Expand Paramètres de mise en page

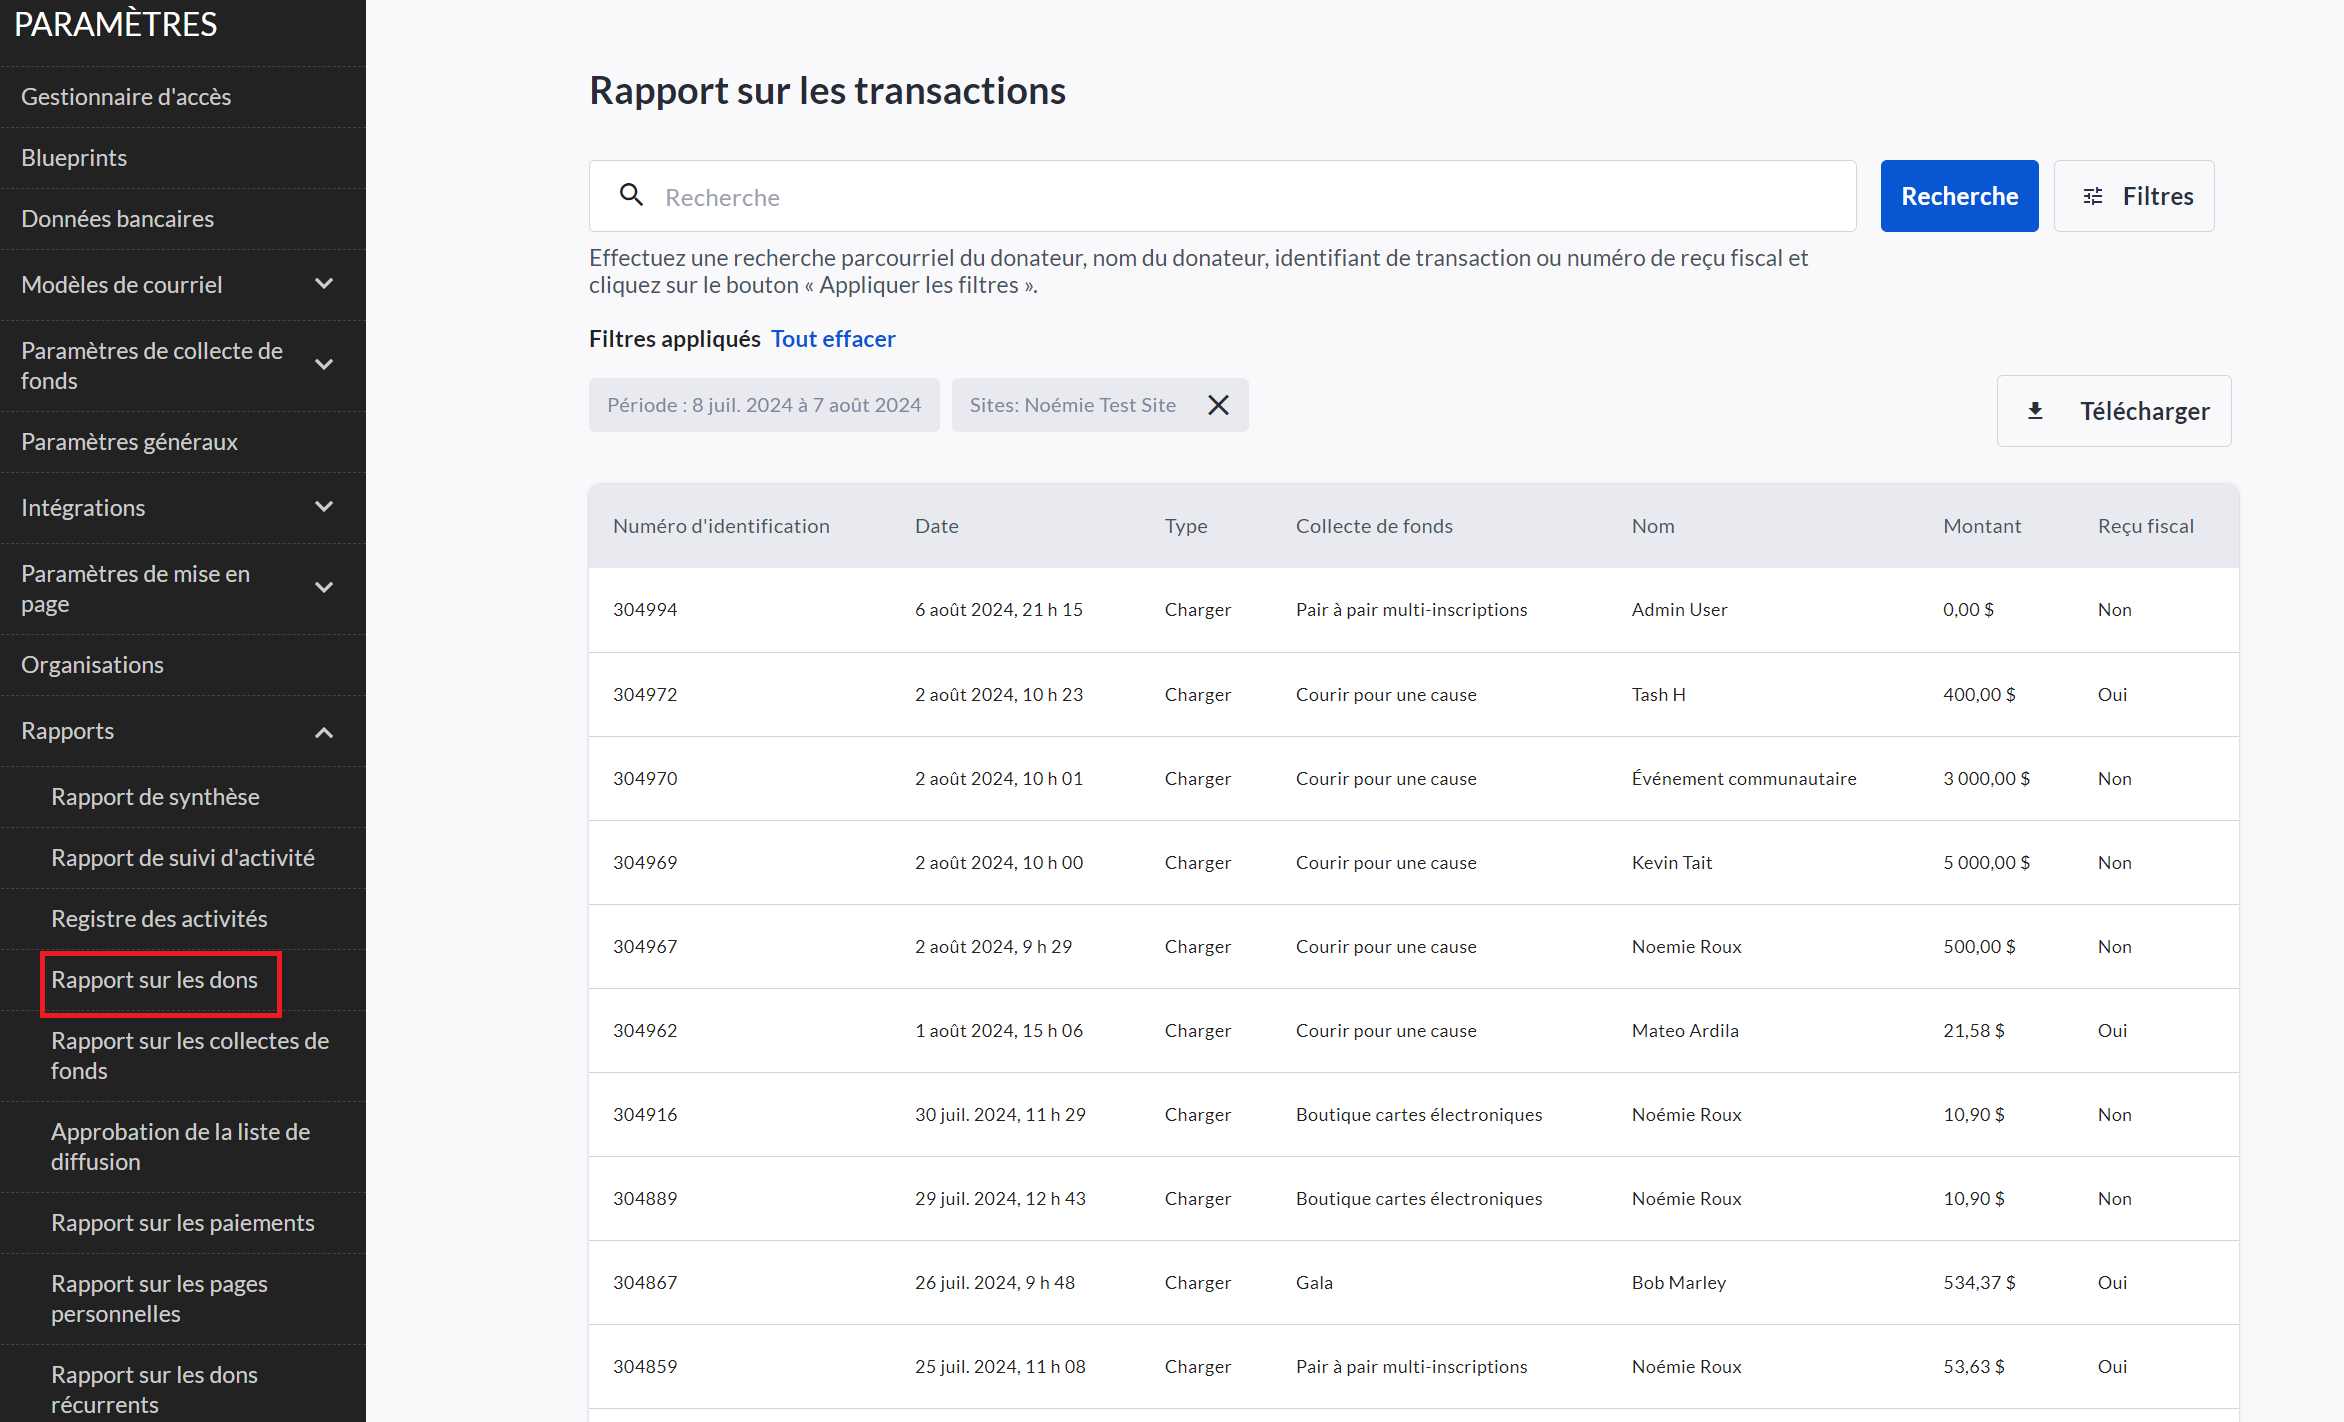click(x=324, y=588)
